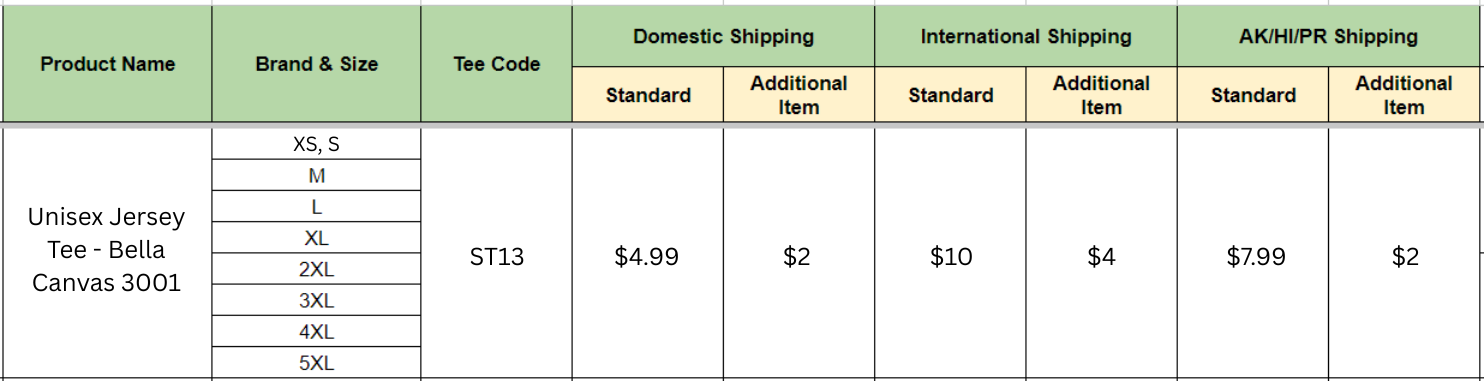Click the 3XL size cell
Viewport: 1484px width, 381px height.
click(316, 300)
